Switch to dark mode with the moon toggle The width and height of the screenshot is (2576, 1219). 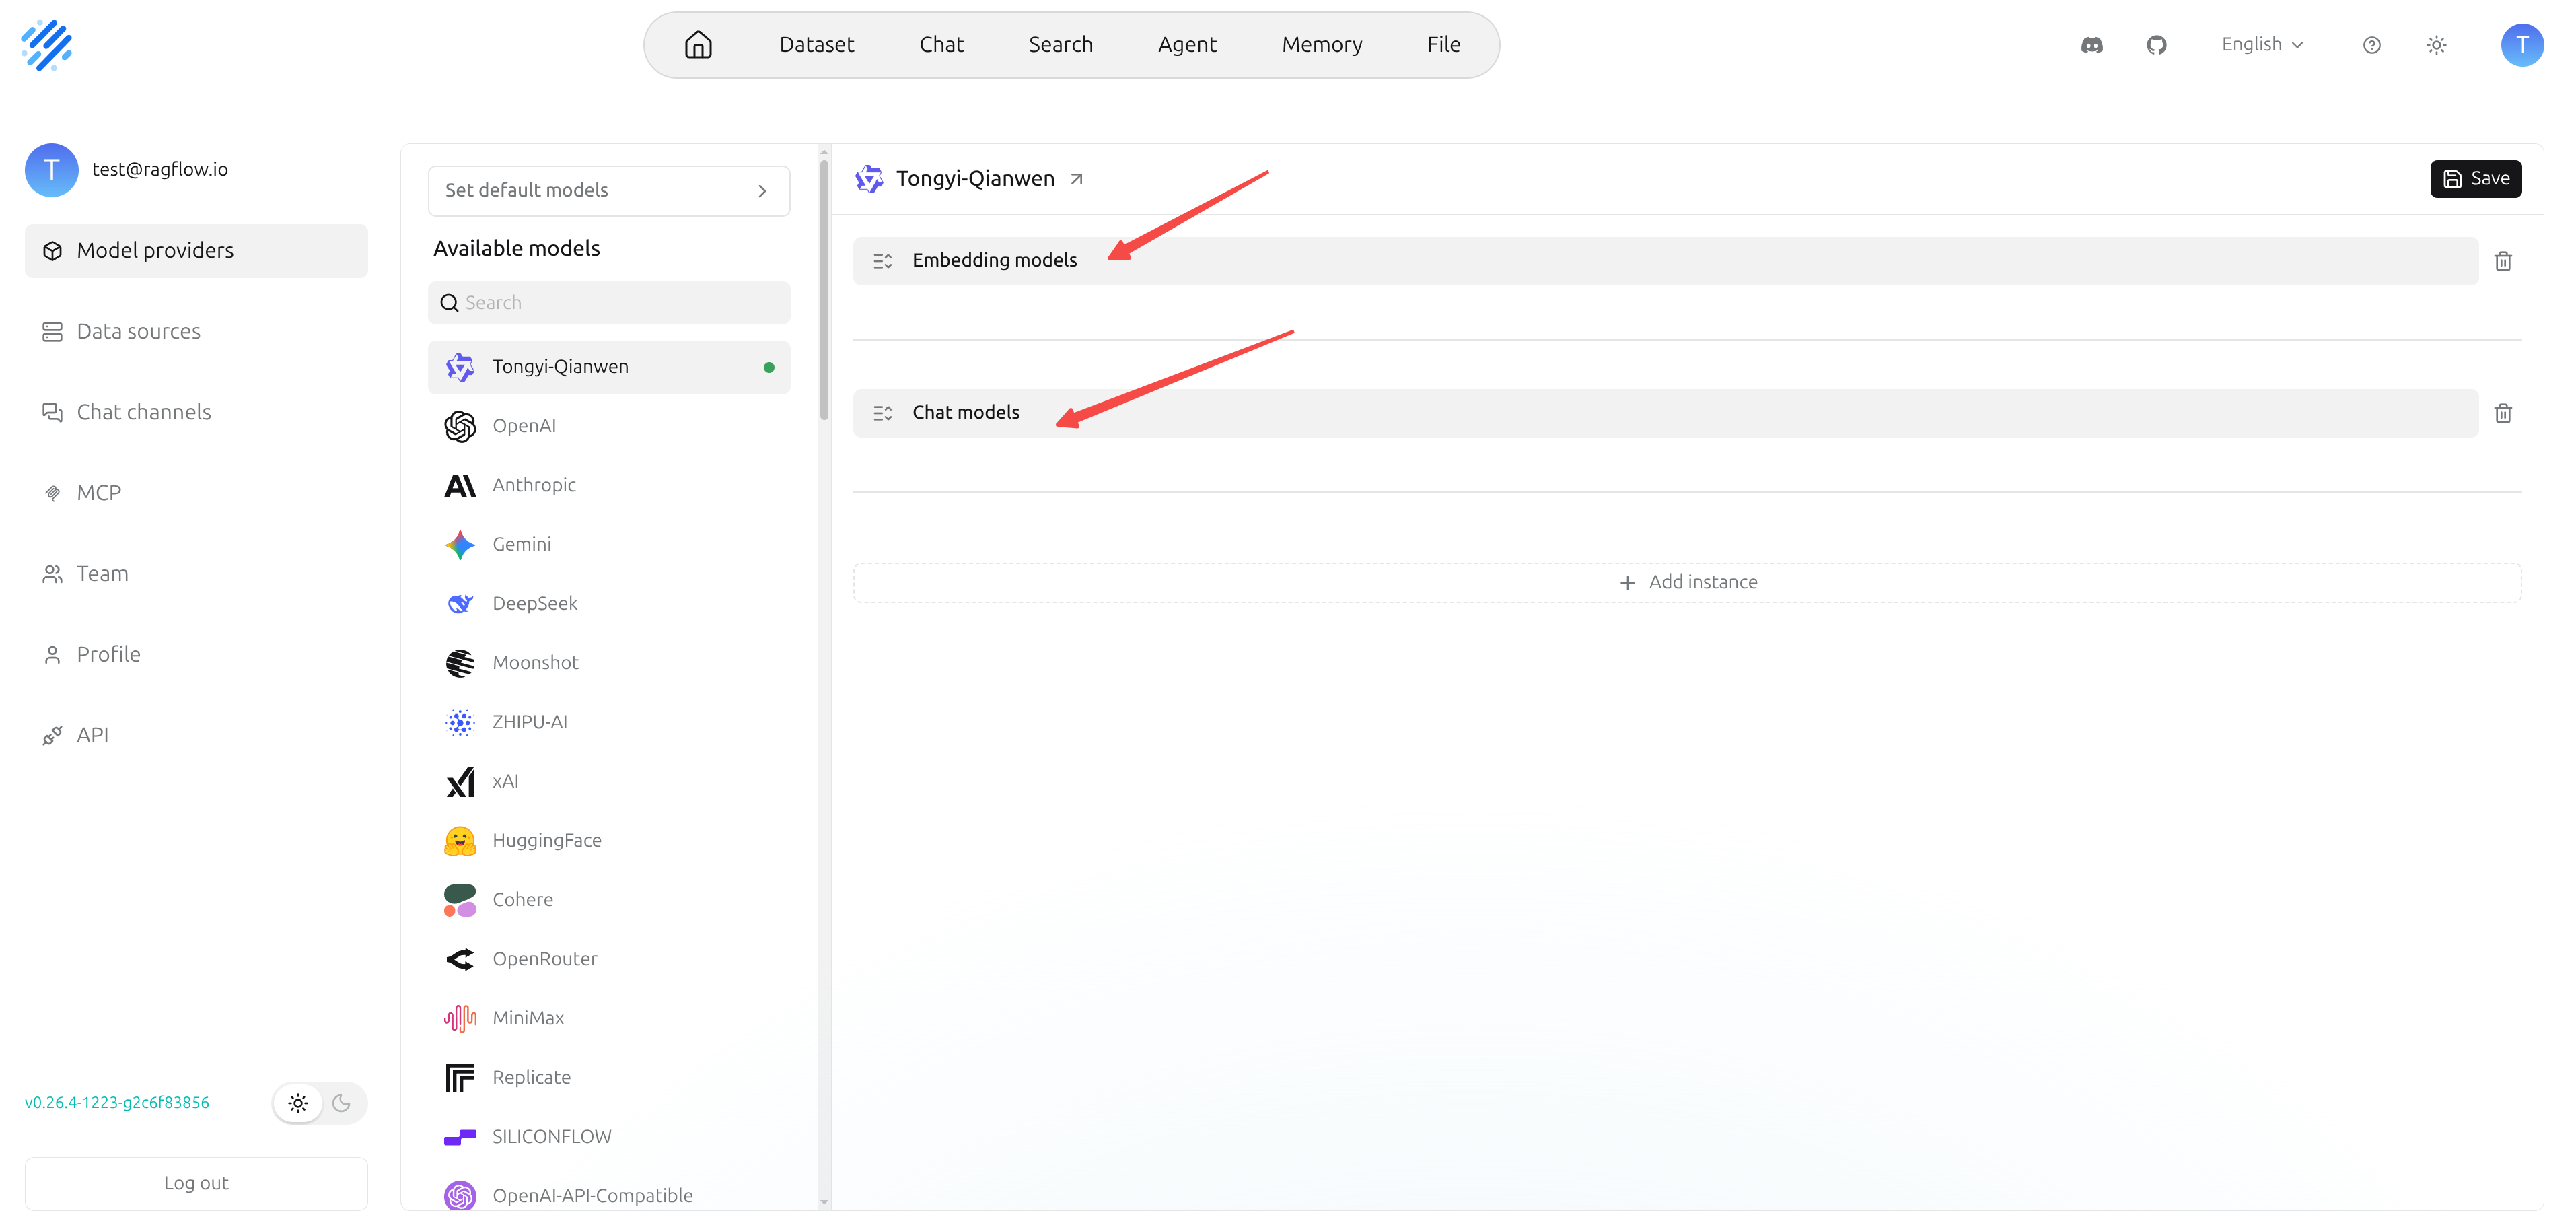pyautogui.click(x=341, y=1103)
